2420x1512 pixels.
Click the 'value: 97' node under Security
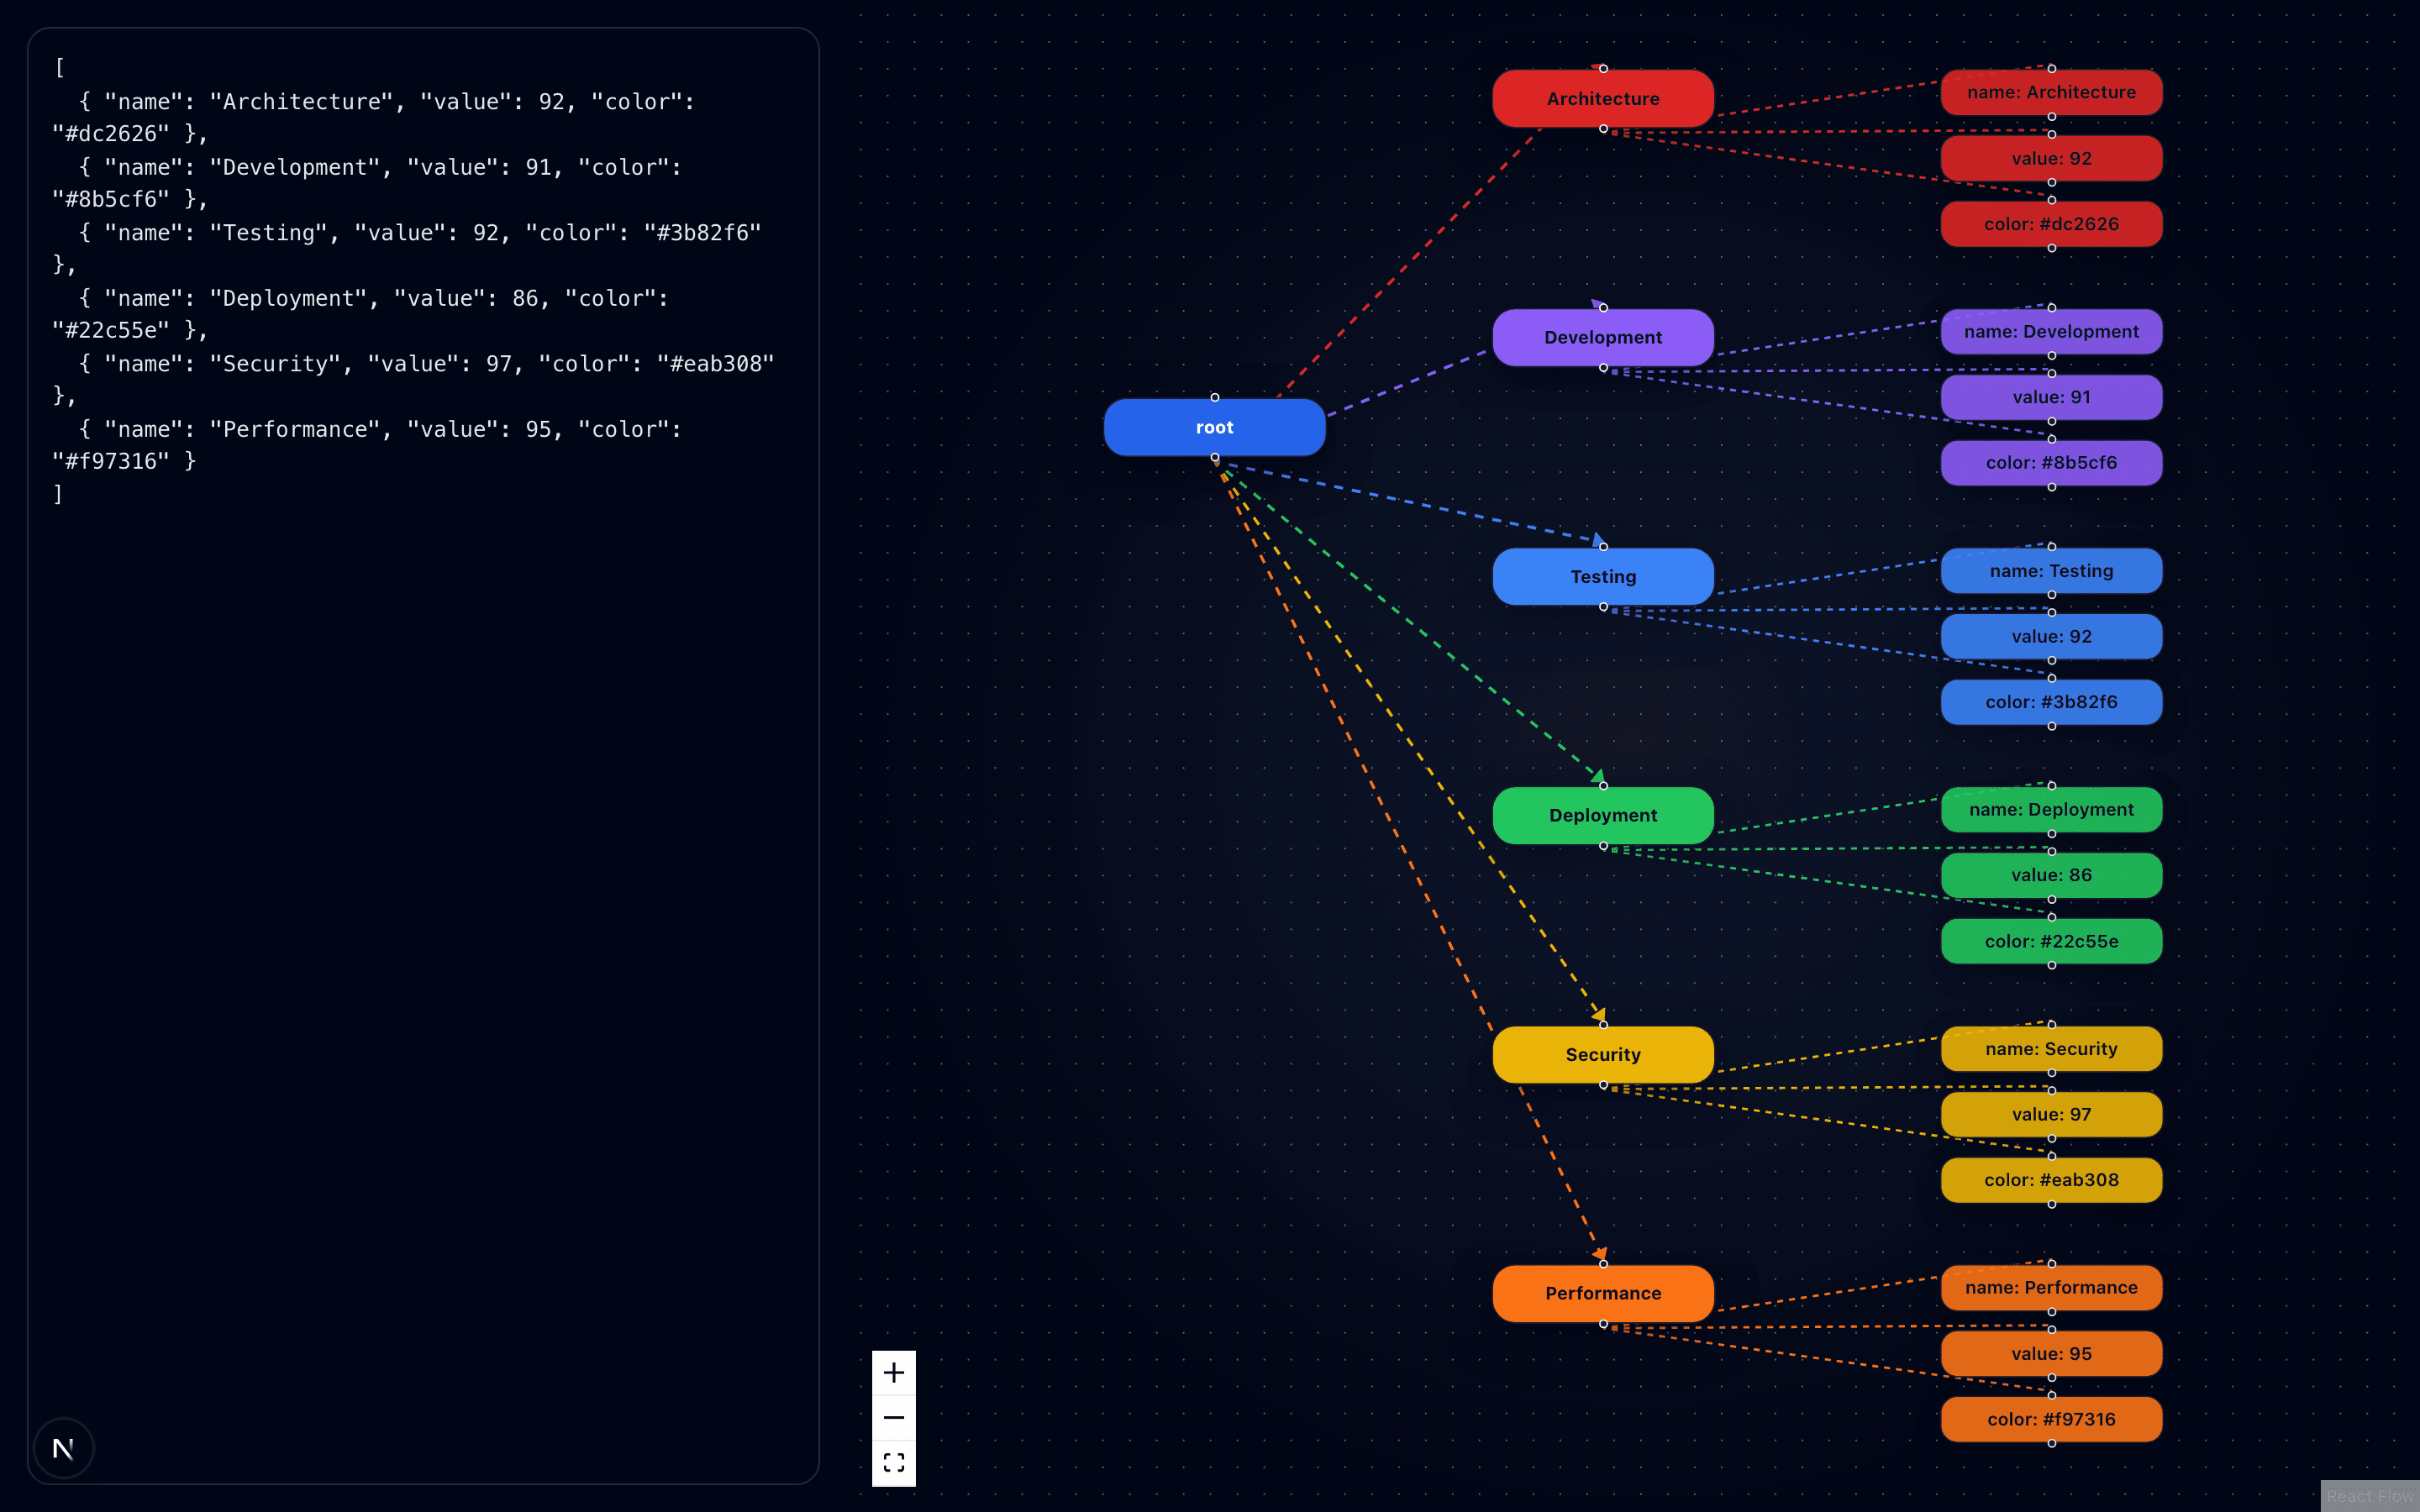point(2051,1114)
